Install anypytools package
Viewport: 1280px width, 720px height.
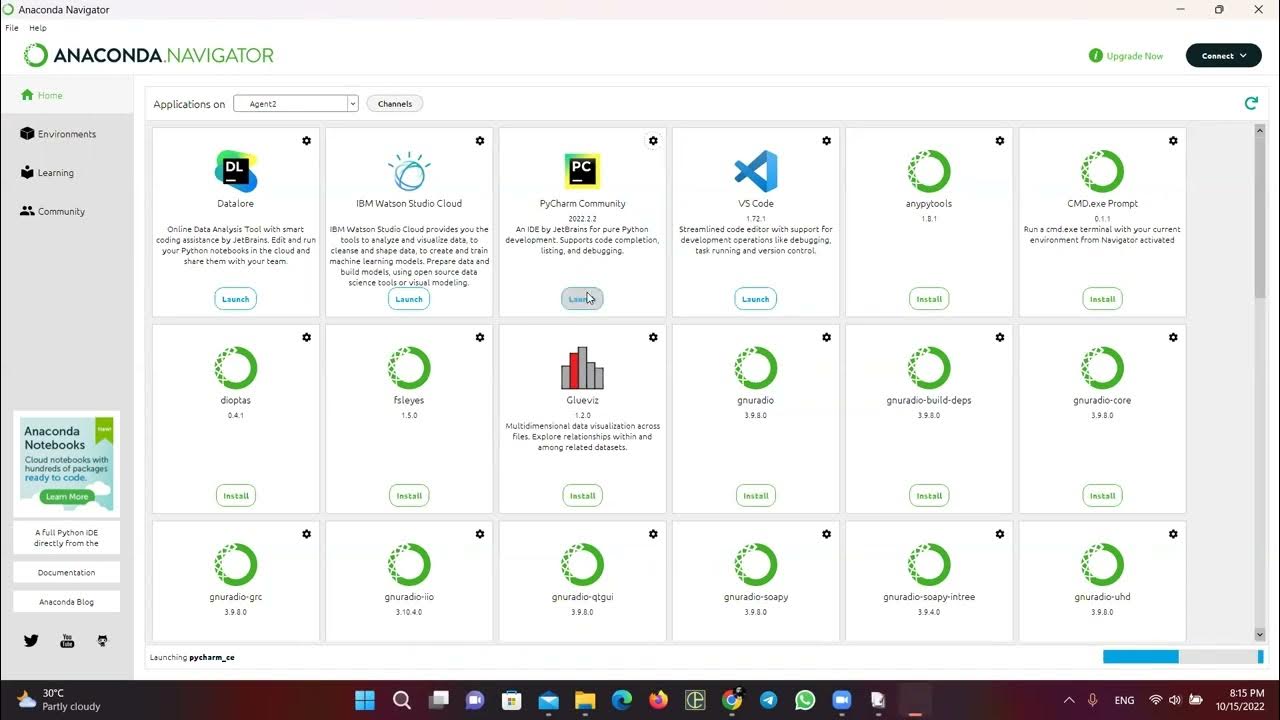point(929,299)
